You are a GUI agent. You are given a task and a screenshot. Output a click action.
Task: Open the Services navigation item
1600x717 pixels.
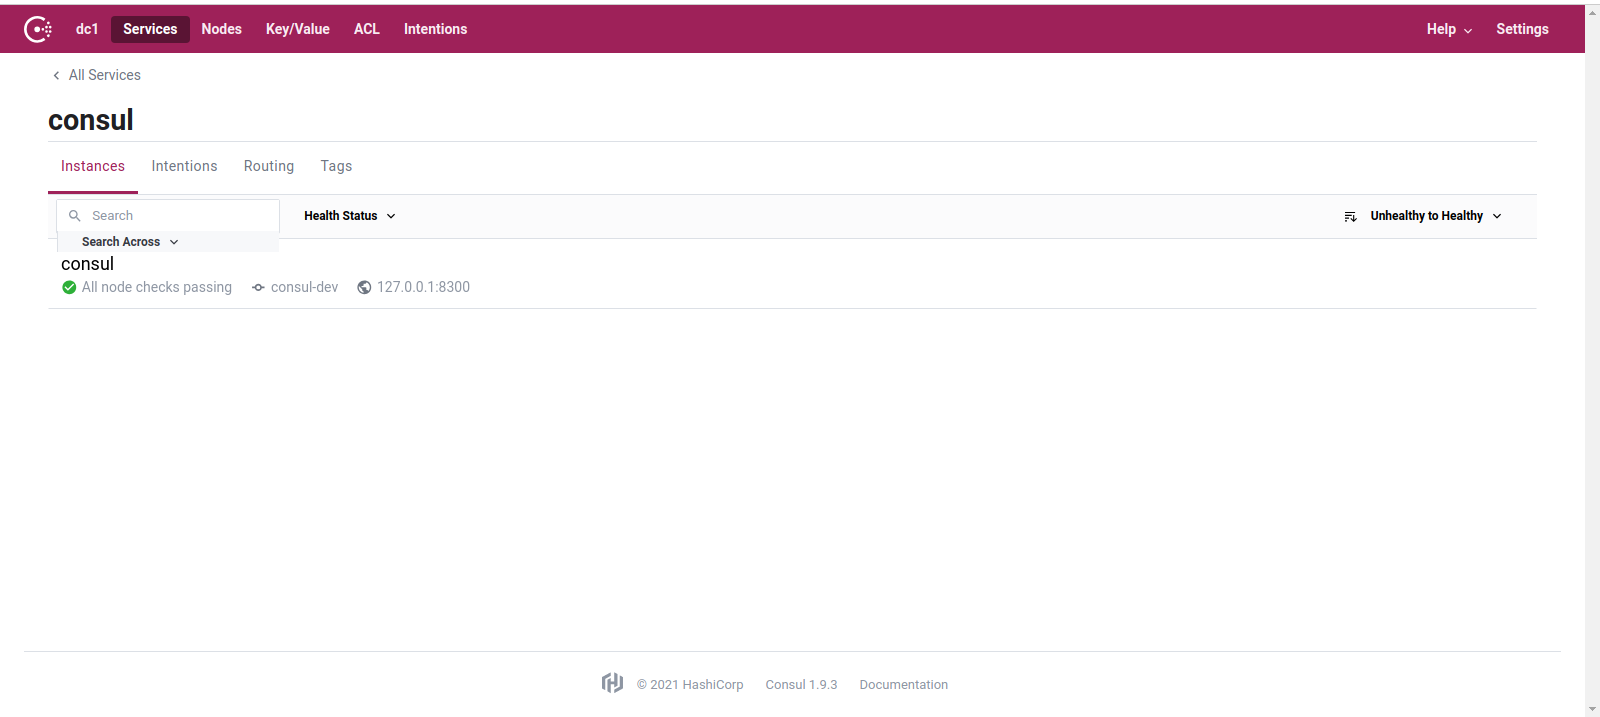pos(150,29)
